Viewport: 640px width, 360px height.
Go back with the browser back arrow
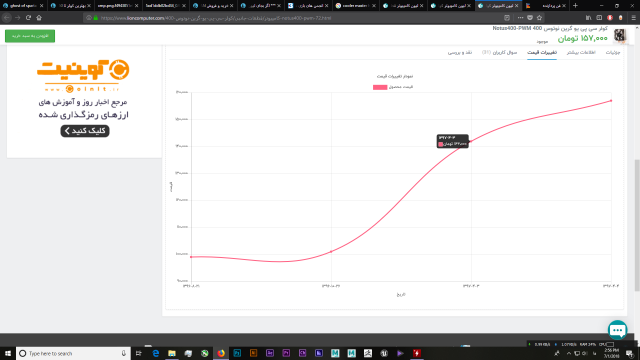[7, 18]
